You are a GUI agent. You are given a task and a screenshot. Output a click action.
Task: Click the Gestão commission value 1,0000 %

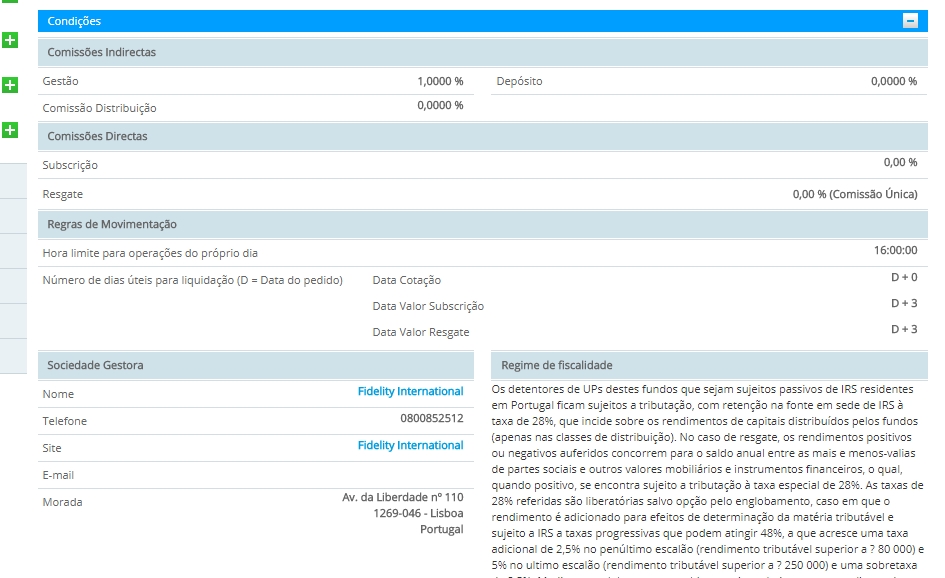click(x=440, y=81)
